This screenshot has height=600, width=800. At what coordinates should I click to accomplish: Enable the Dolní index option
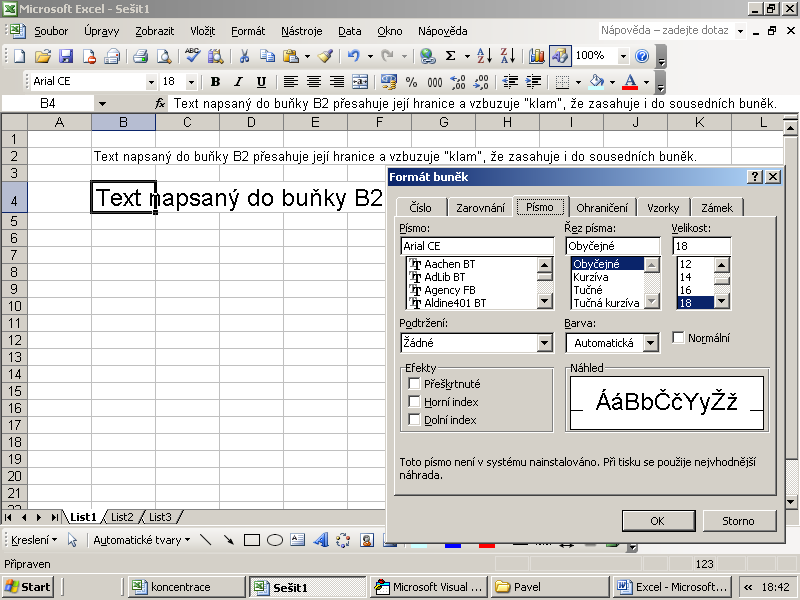click(x=414, y=419)
